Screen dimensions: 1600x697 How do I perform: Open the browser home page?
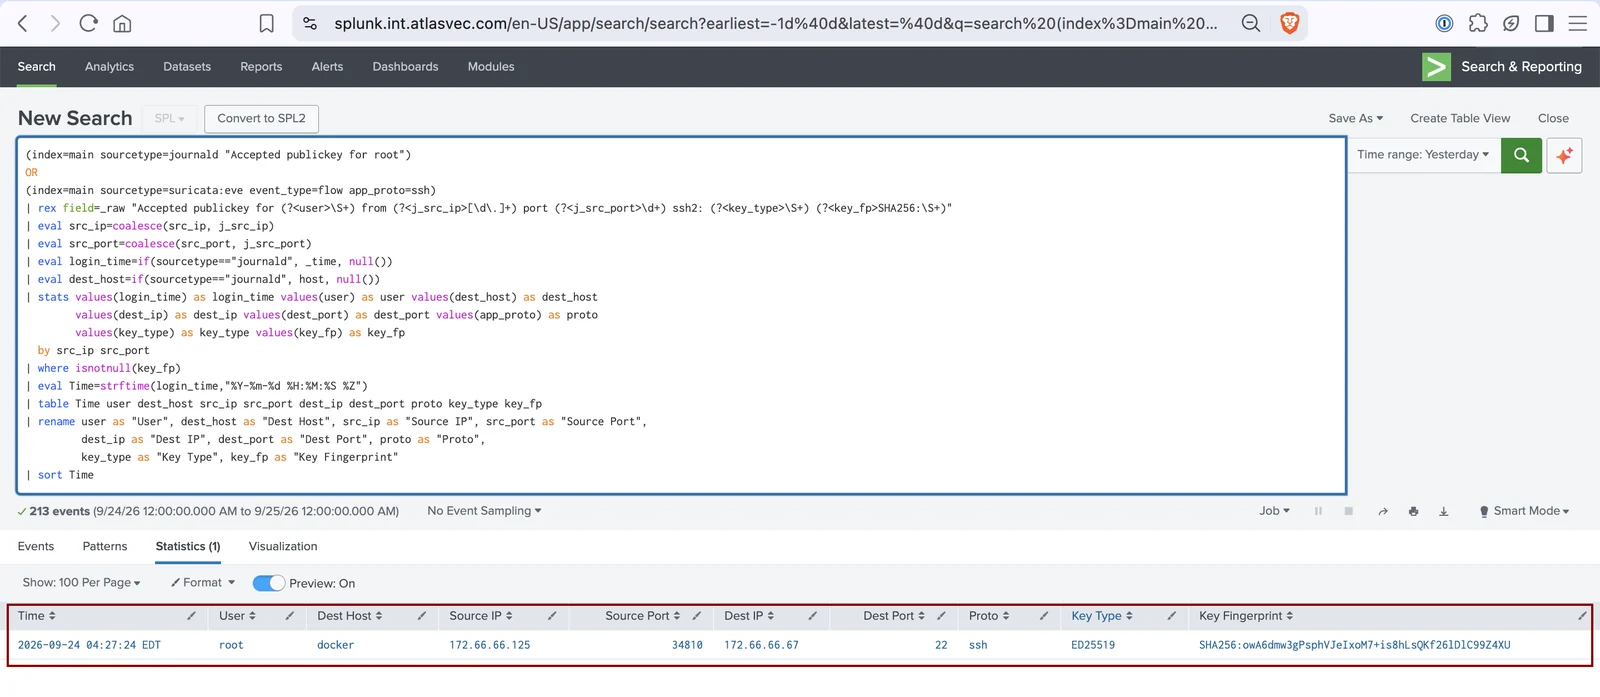[122, 23]
